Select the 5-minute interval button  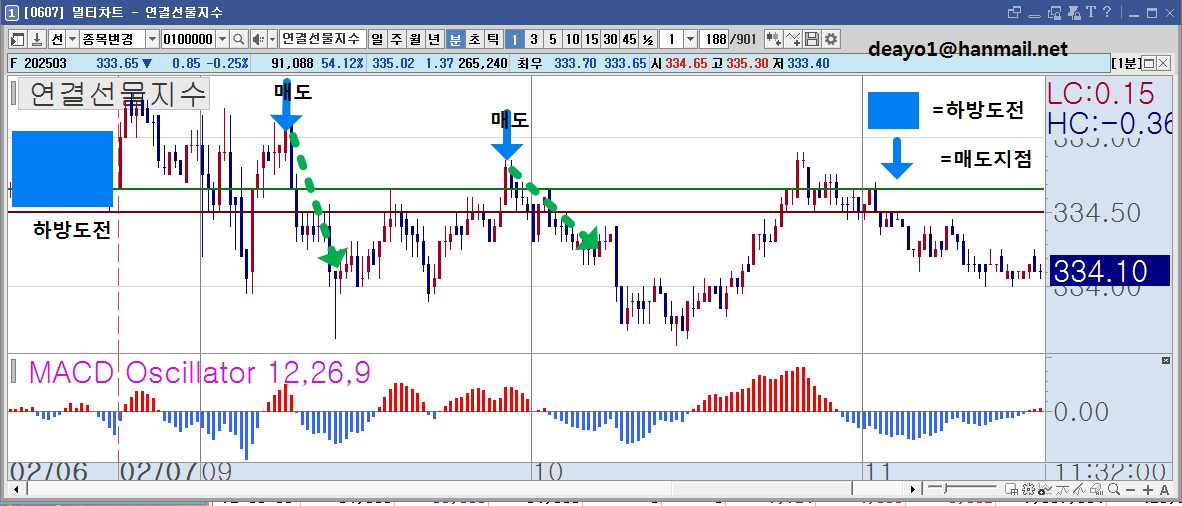pyautogui.click(x=553, y=39)
